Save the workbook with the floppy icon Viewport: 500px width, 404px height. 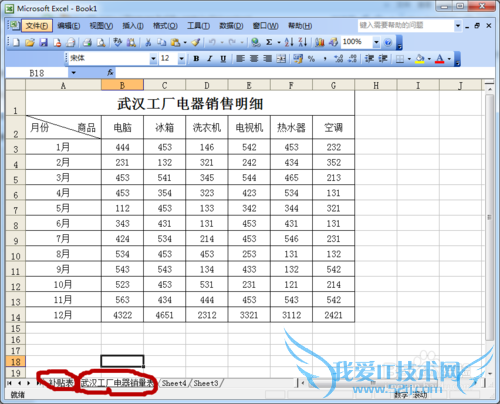click(44, 42)
